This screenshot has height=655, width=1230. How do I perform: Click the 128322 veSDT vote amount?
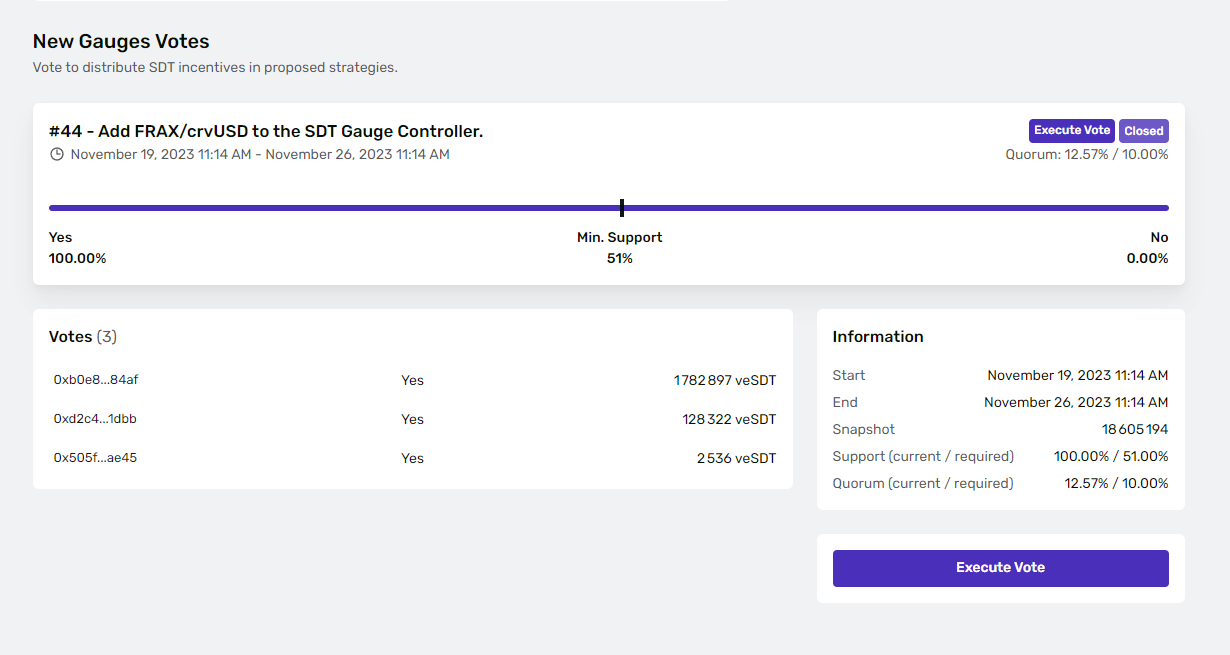pyautogui.click(x=729, y=420)
